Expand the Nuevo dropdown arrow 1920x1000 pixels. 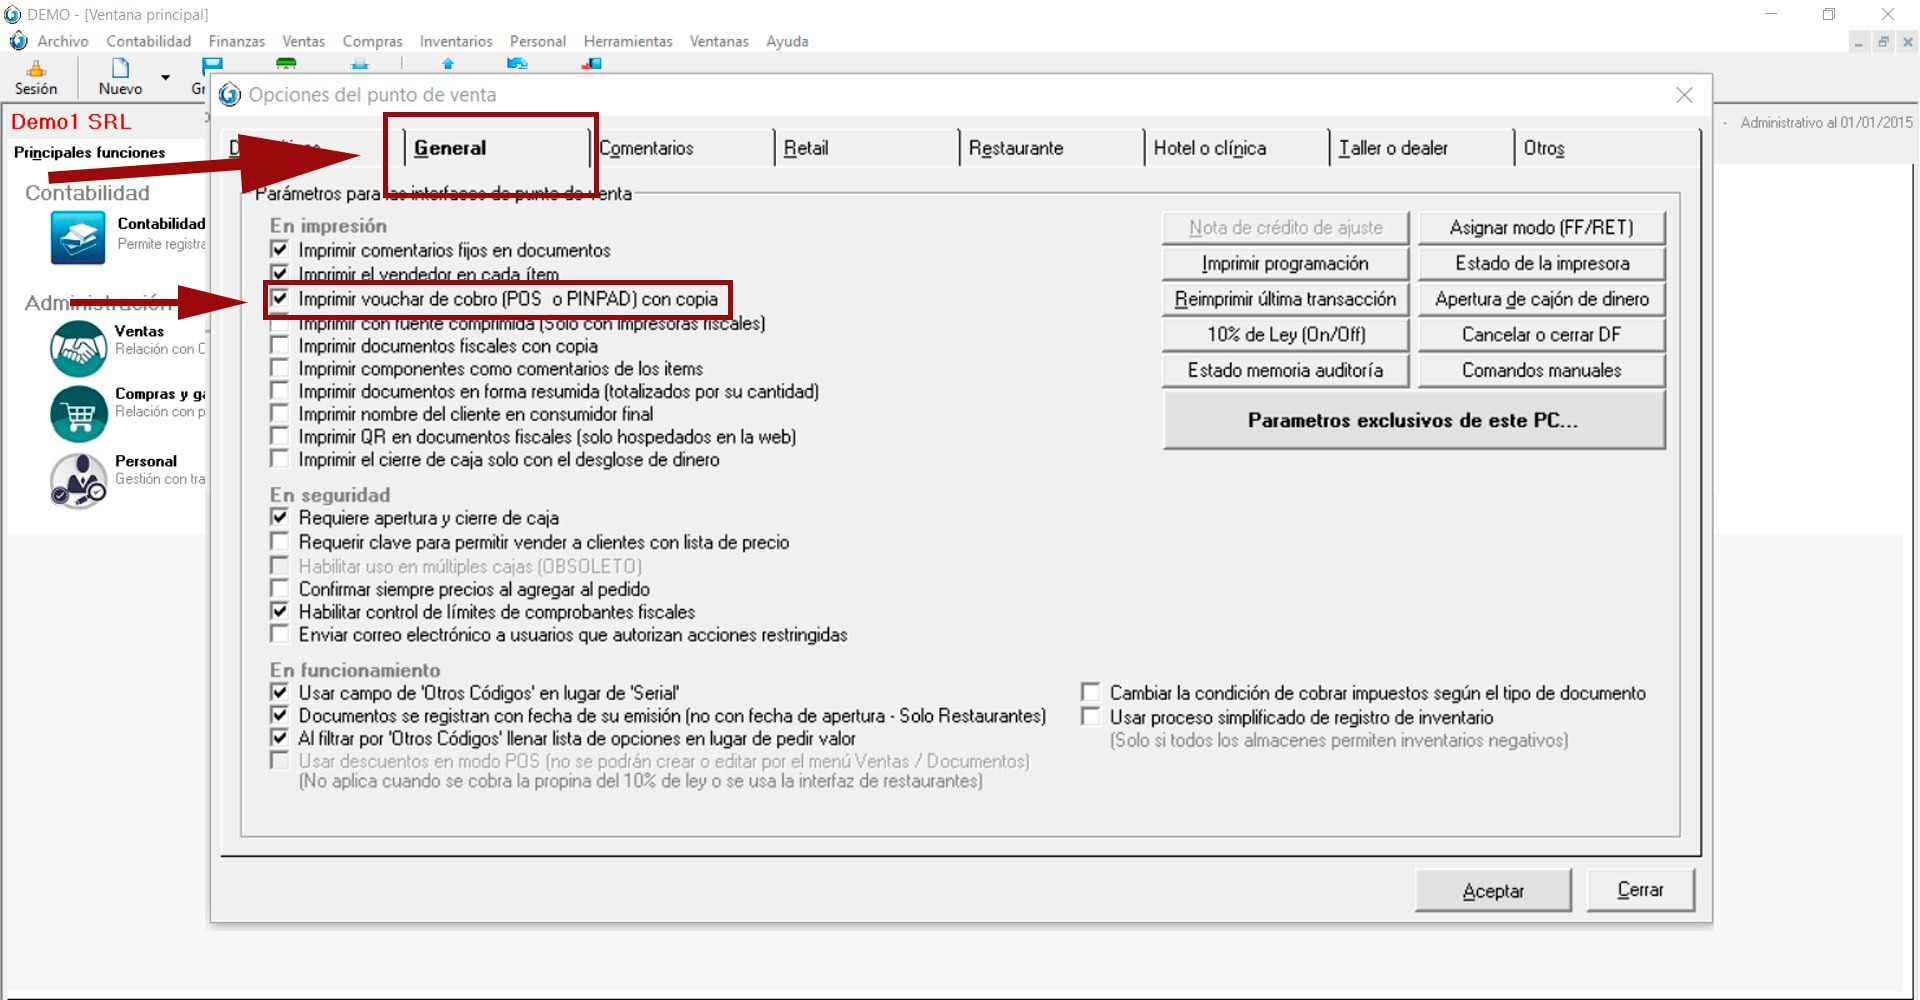(x=165, y=77)
